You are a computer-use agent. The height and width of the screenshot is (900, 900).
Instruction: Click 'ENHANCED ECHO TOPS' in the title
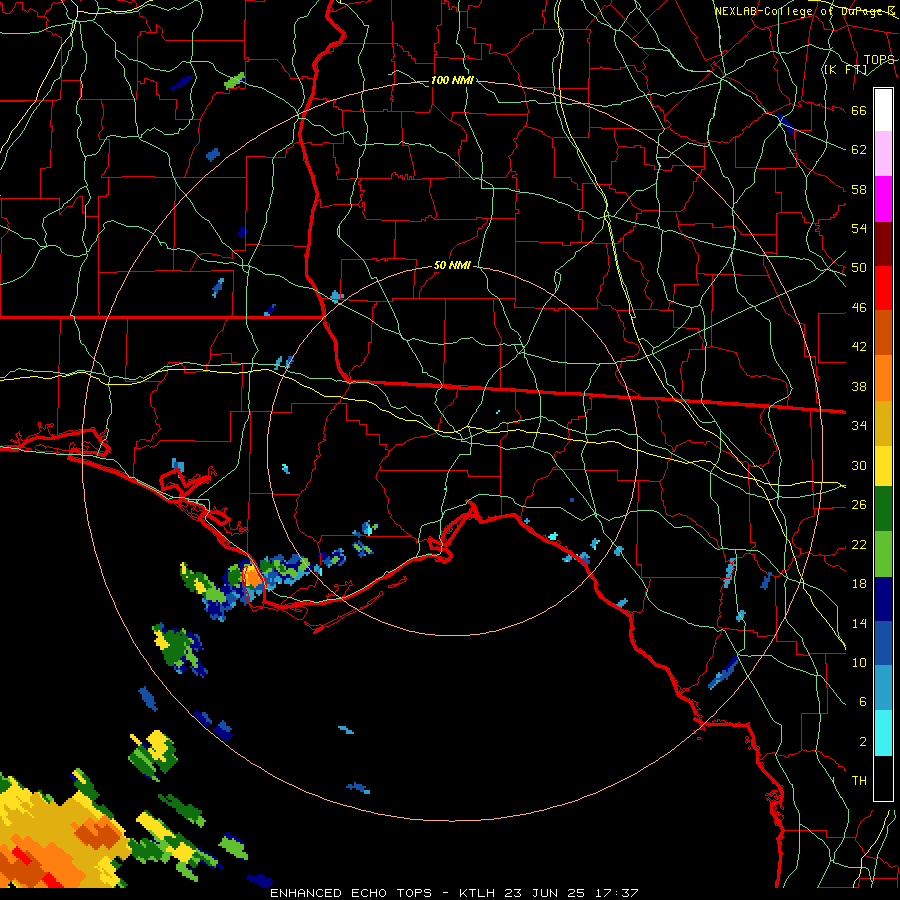(351, 893)
